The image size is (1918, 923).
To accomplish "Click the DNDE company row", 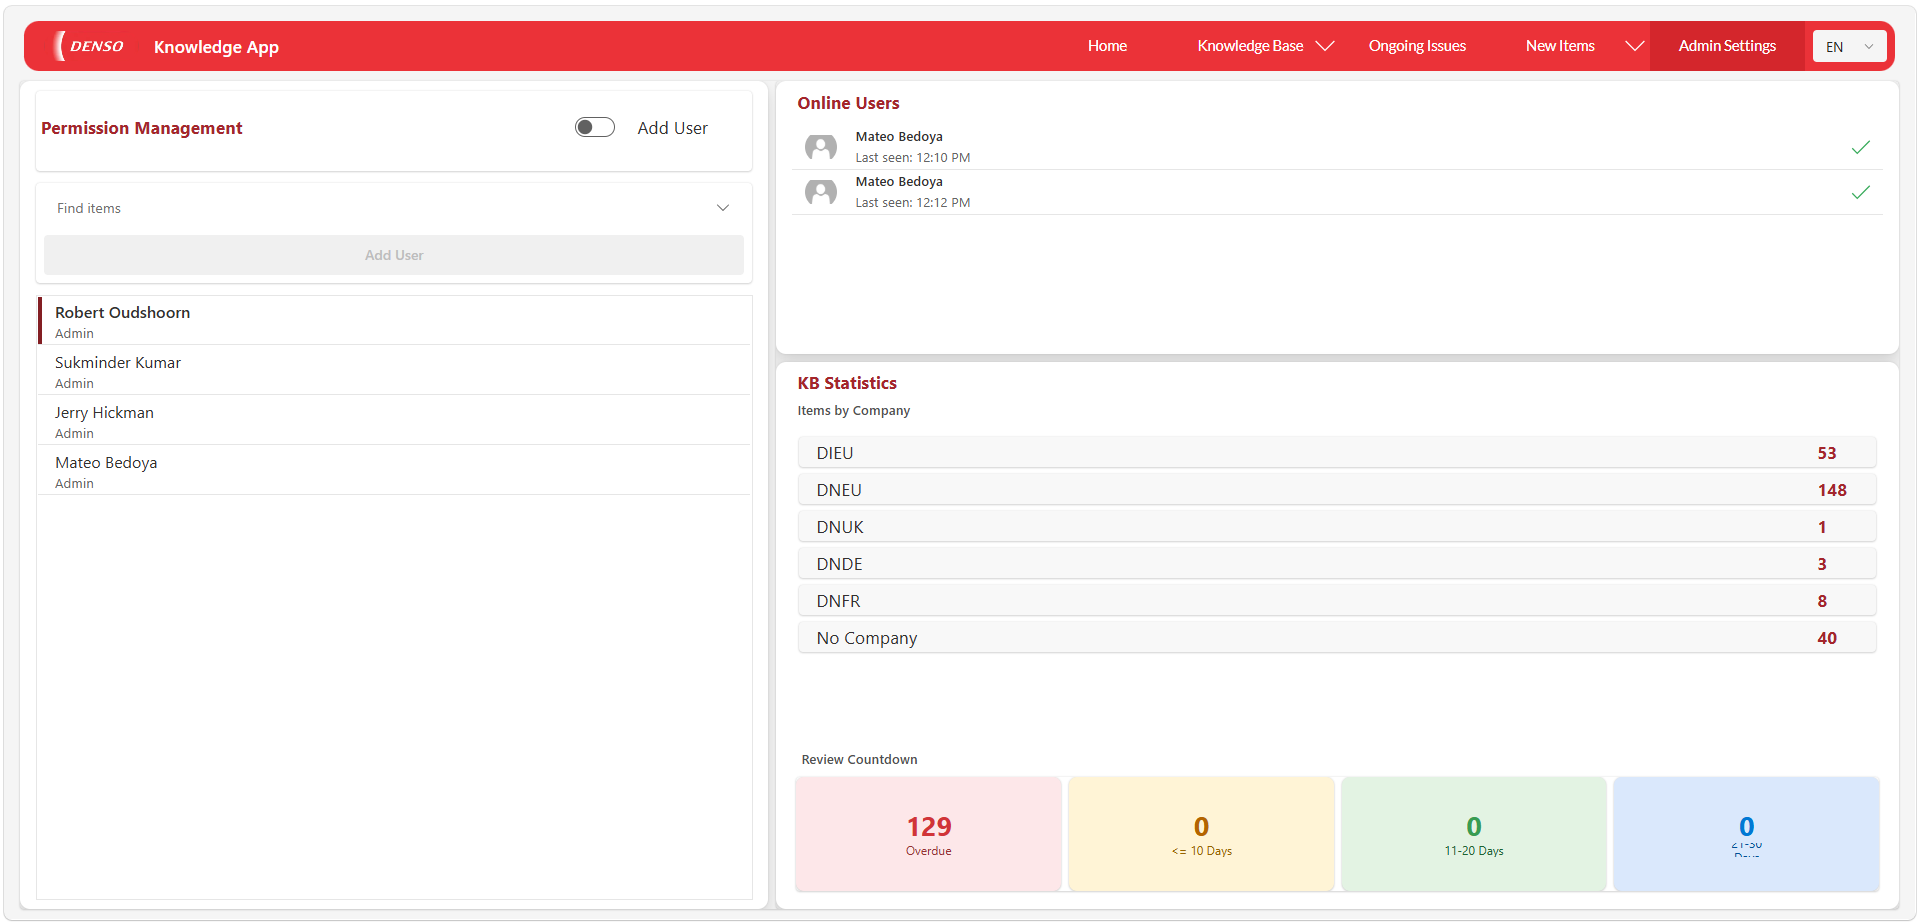I will point(1337,564).
